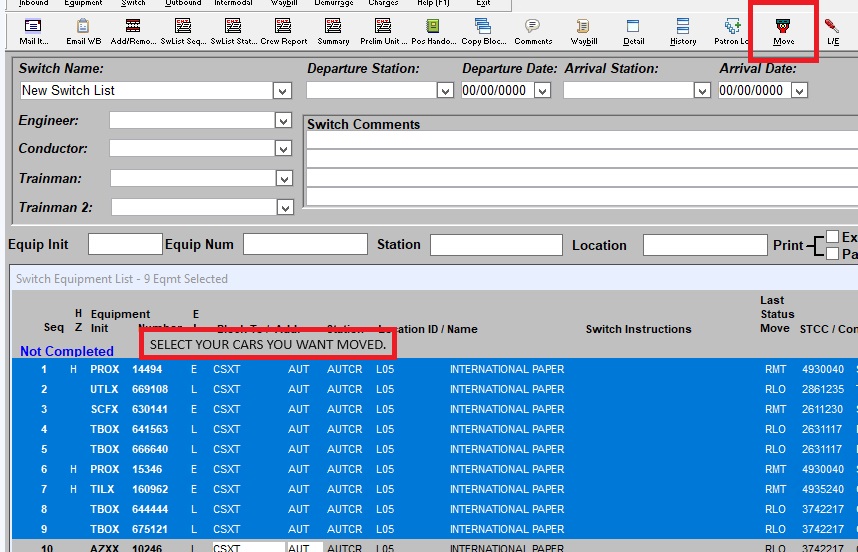Select row 6 car PROX 15346

point(435,469)
